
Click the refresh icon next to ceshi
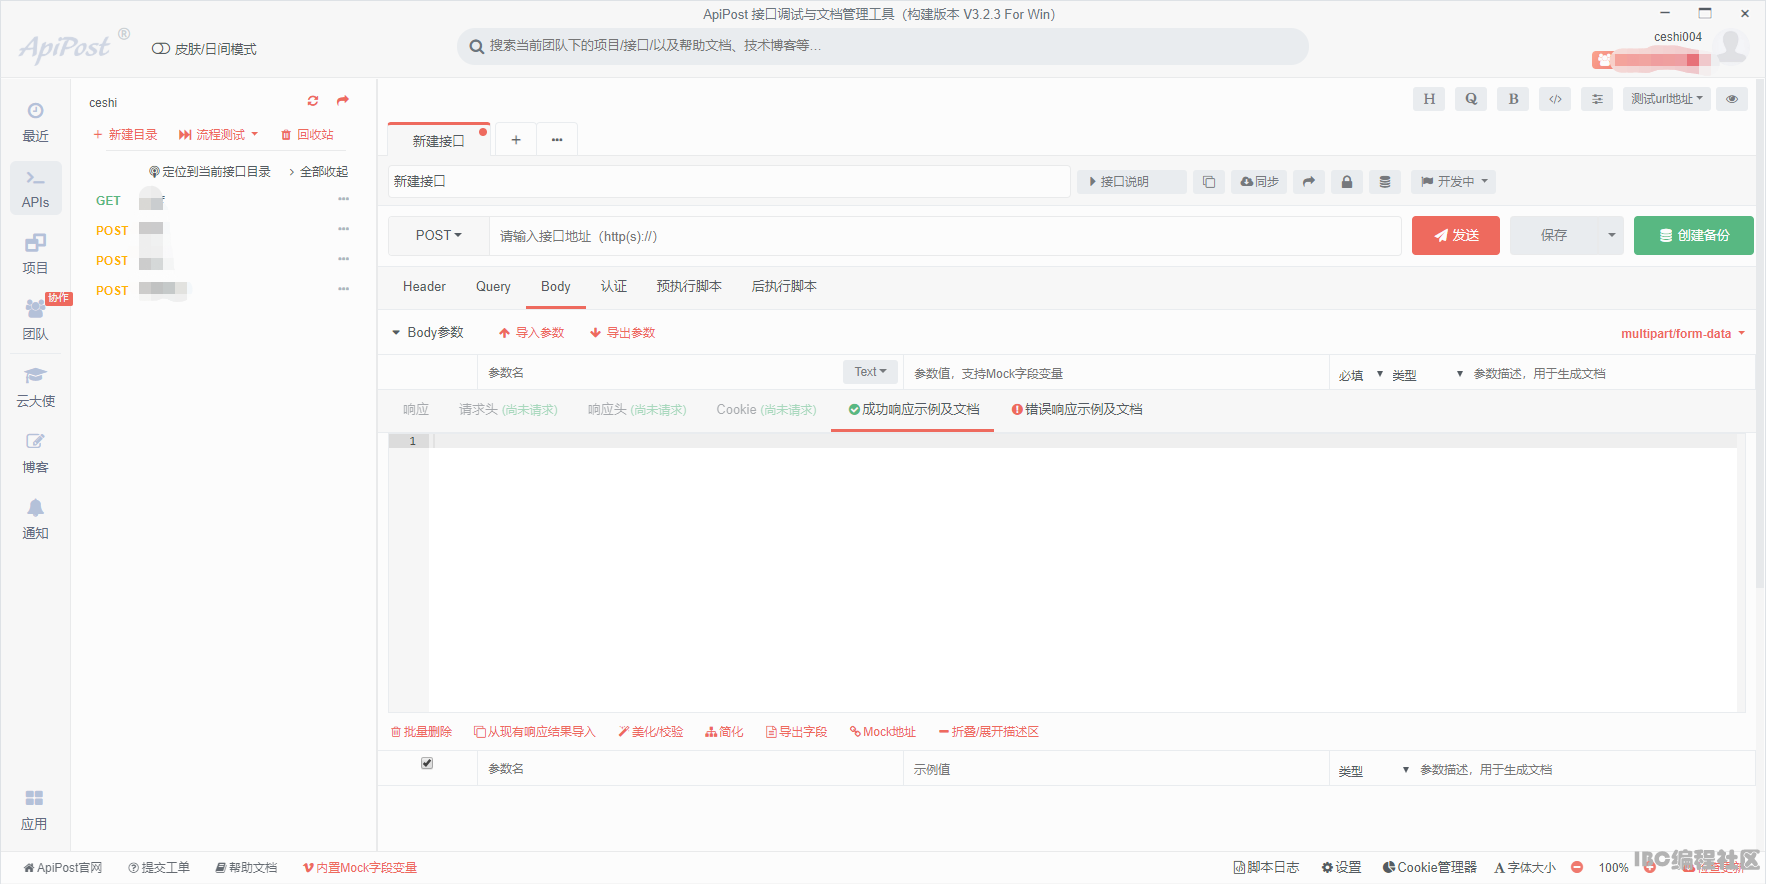(313, 101)
